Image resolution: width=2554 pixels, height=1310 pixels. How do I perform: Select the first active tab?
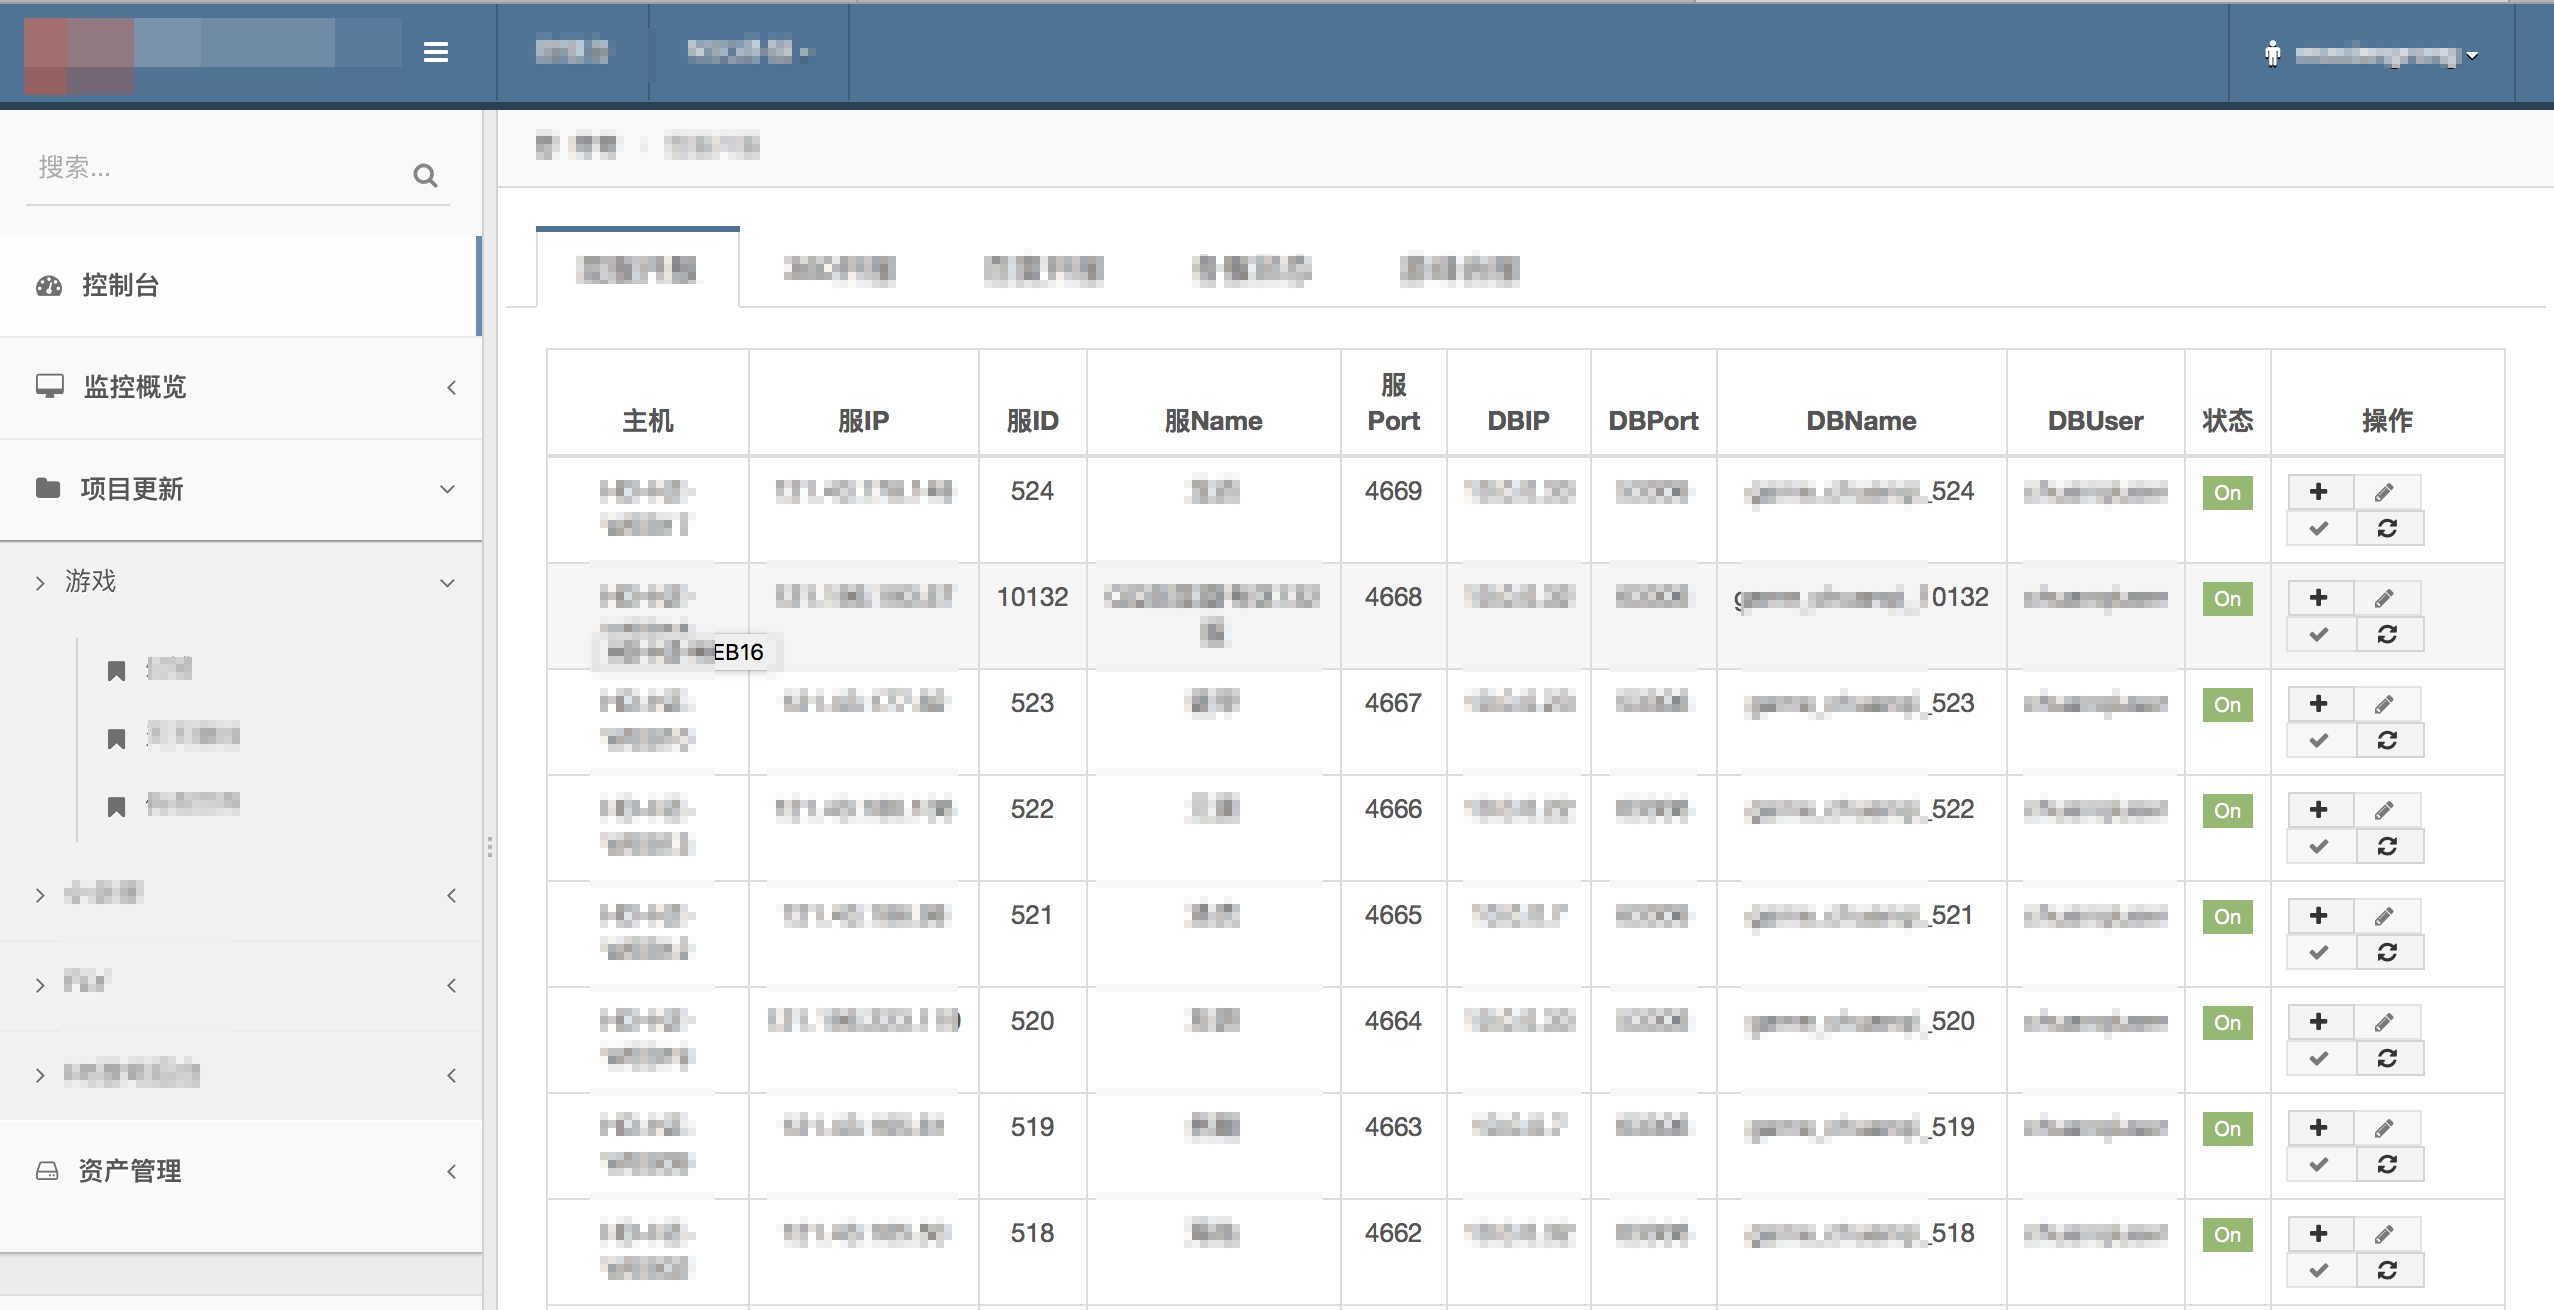click(x=637, y=269)
